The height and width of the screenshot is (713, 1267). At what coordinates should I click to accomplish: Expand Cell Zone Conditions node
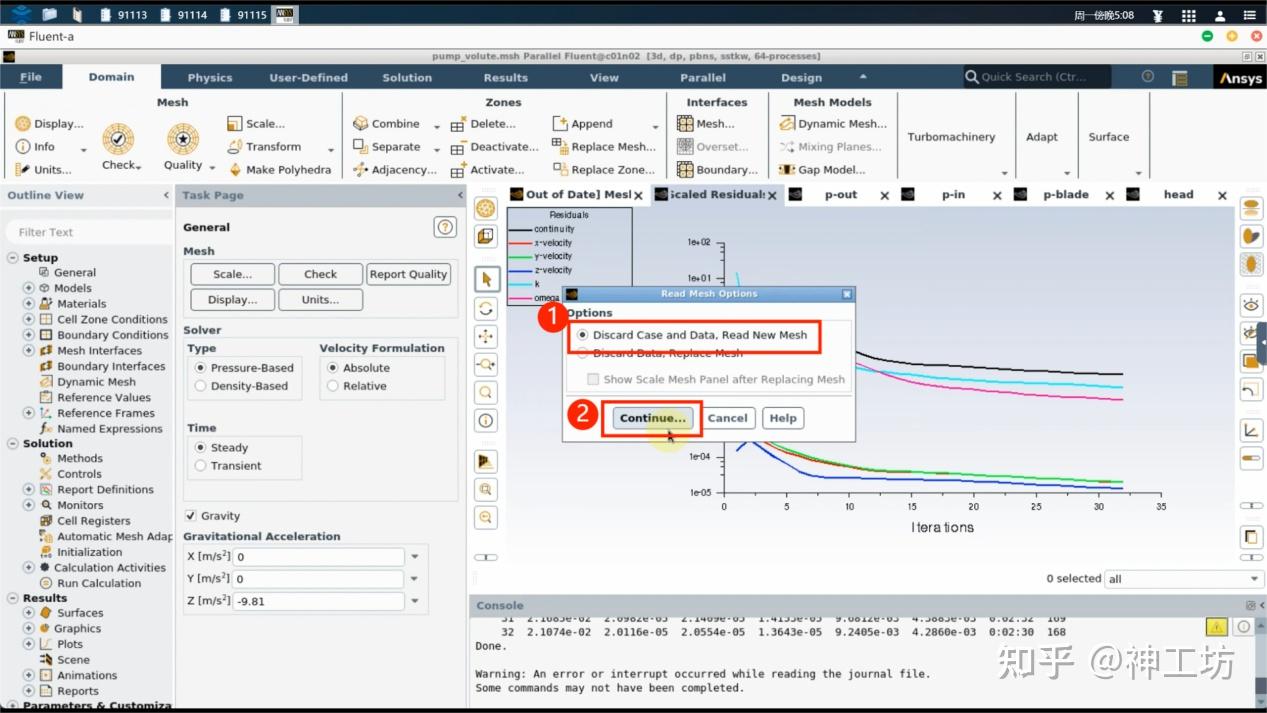pos(28,319)
